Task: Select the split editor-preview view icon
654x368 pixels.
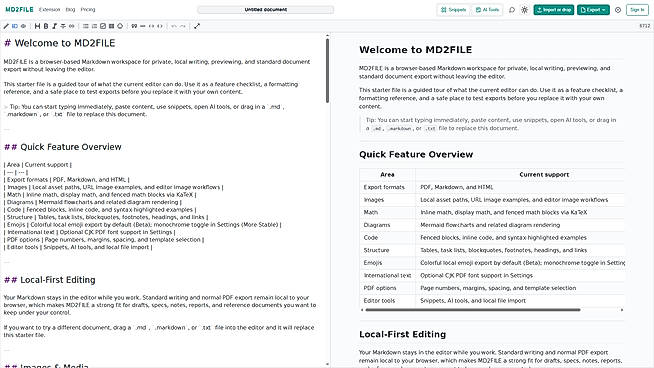Action: [15, 26]
